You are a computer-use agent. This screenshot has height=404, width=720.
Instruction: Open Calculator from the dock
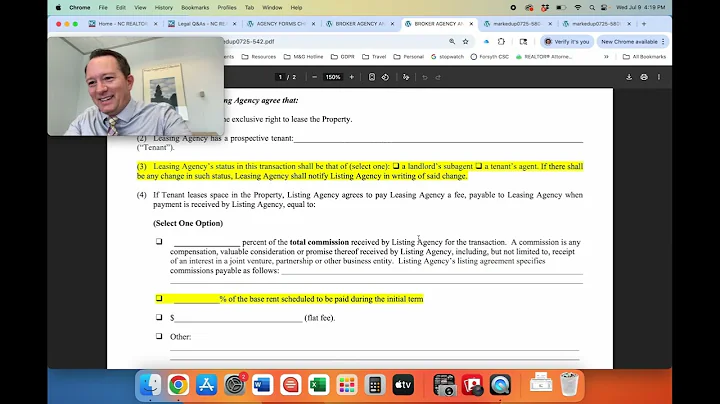click(x=375, y=384)
